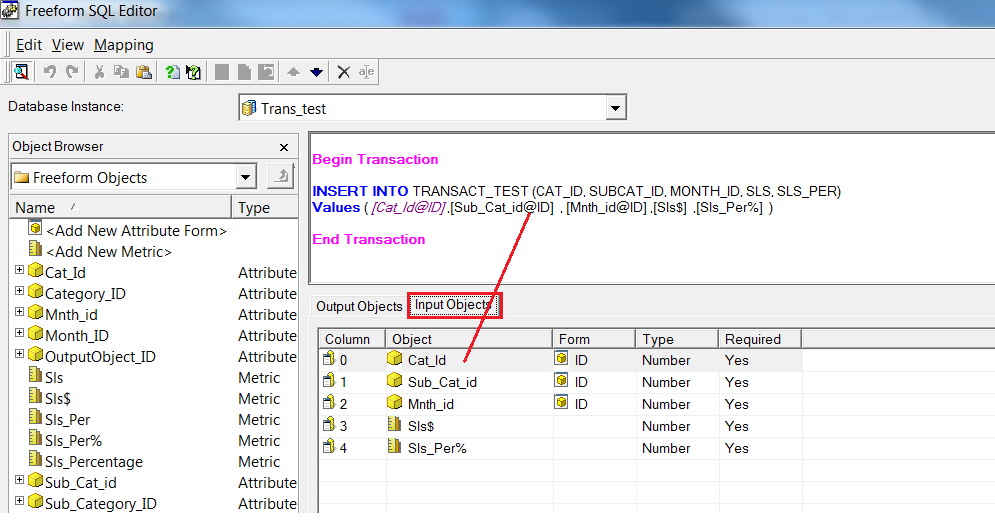Sort object browser by Name column
Viewport: 995px width, 524px height.
121,207
